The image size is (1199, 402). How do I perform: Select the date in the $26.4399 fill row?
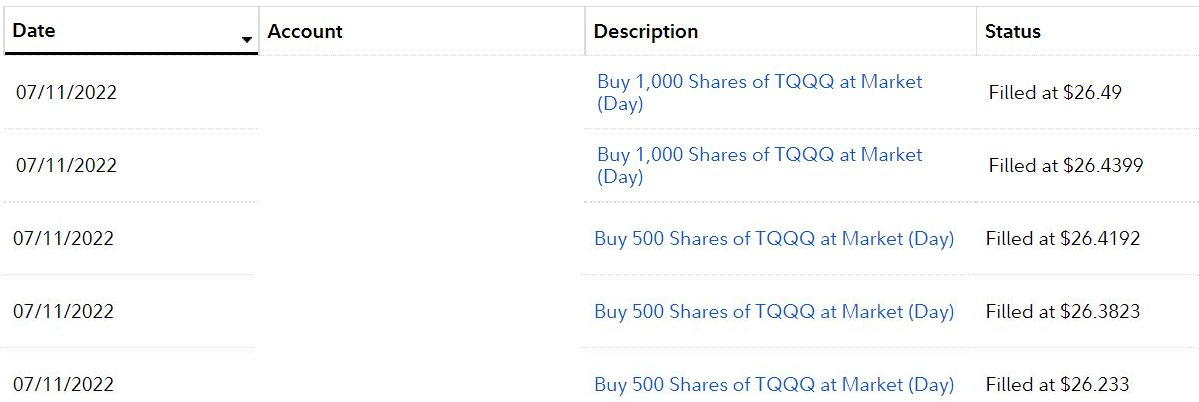tap(66, 166)
